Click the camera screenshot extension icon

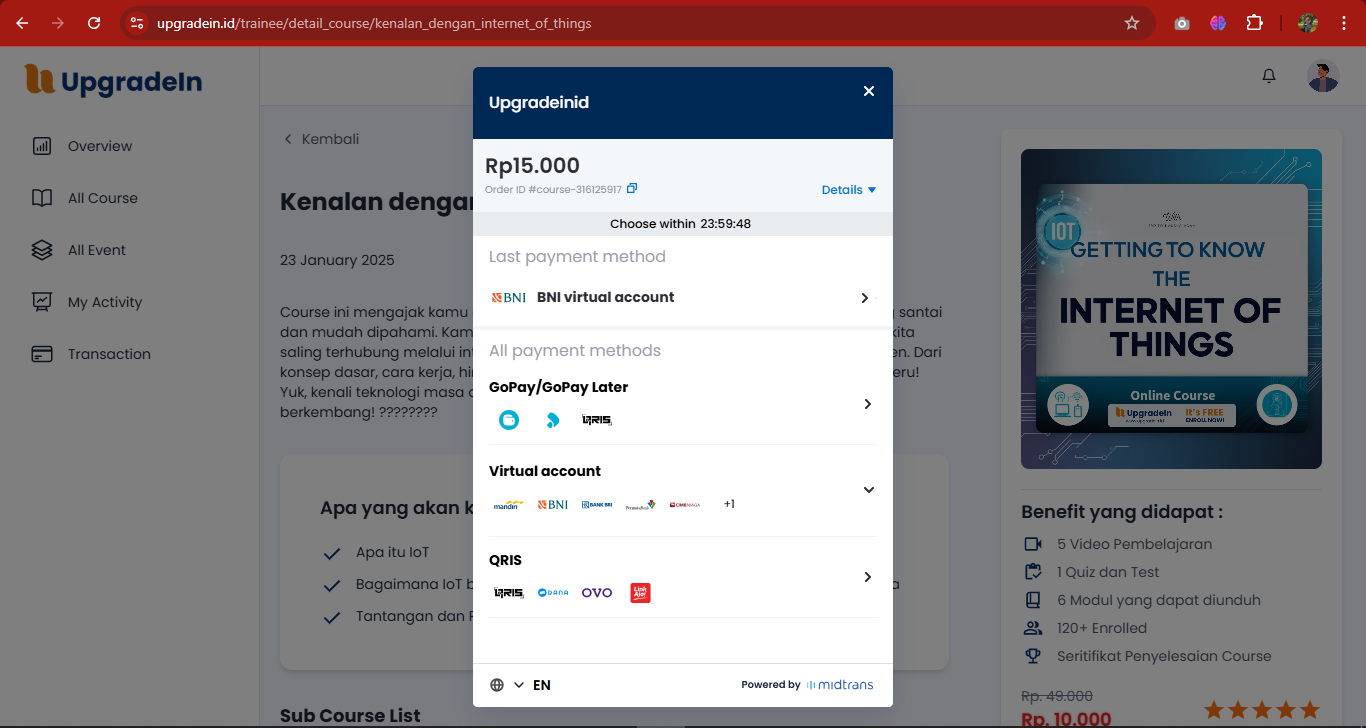[1182, 23]
